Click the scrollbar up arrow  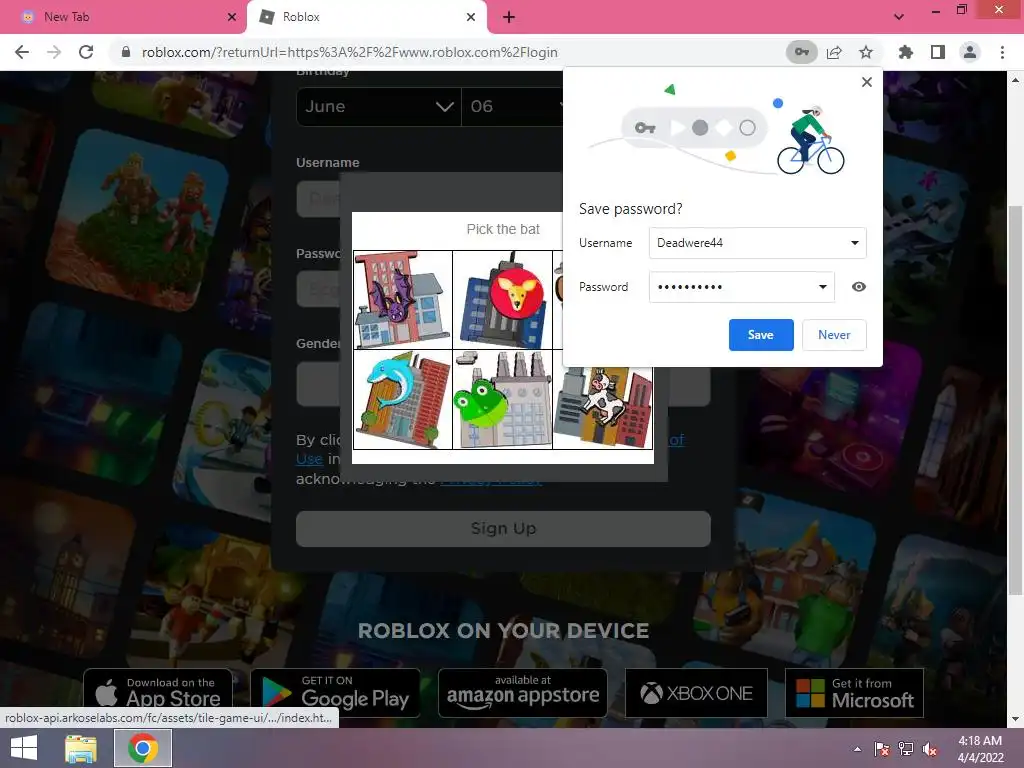(1016, 80)
